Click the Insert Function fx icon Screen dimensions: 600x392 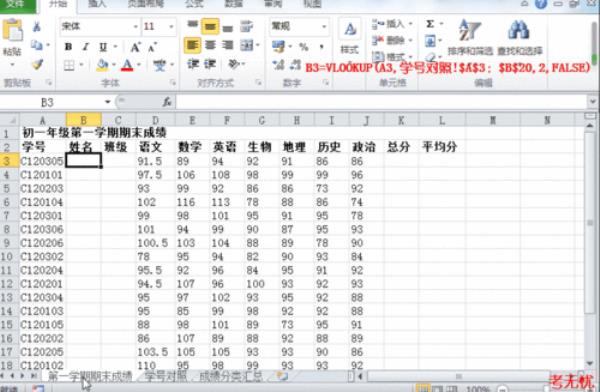167,102
